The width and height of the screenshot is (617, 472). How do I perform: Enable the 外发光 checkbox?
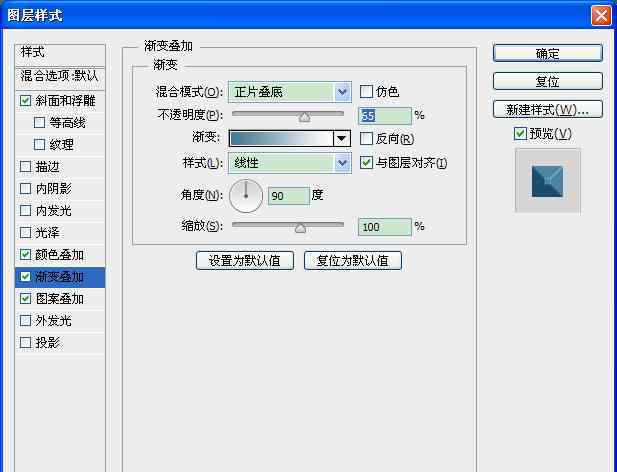point(25,321)
